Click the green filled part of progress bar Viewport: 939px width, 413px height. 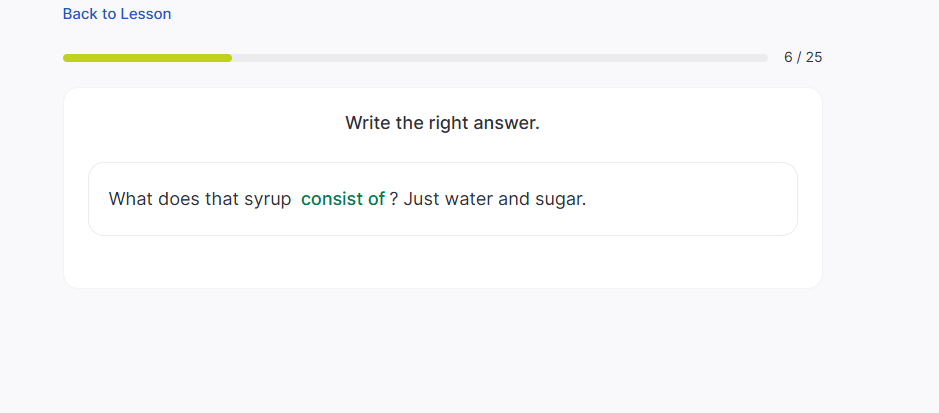pyautogui.click(x=147, y=58)
